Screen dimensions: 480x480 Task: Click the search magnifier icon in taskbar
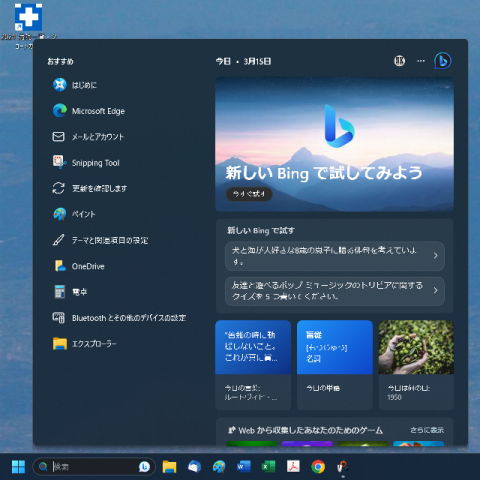click(x=43, y=467)
